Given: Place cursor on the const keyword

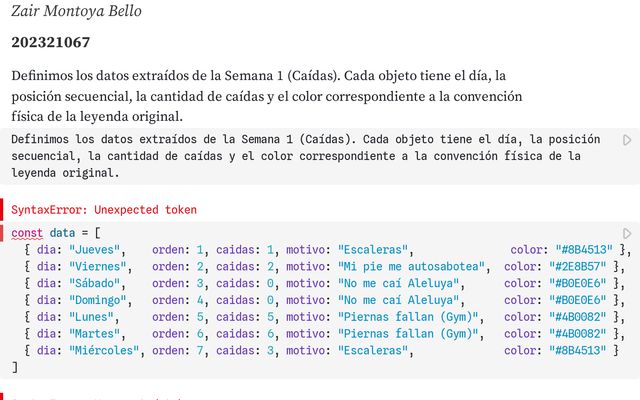Looking at the screenshot, I should coord(27,233).
